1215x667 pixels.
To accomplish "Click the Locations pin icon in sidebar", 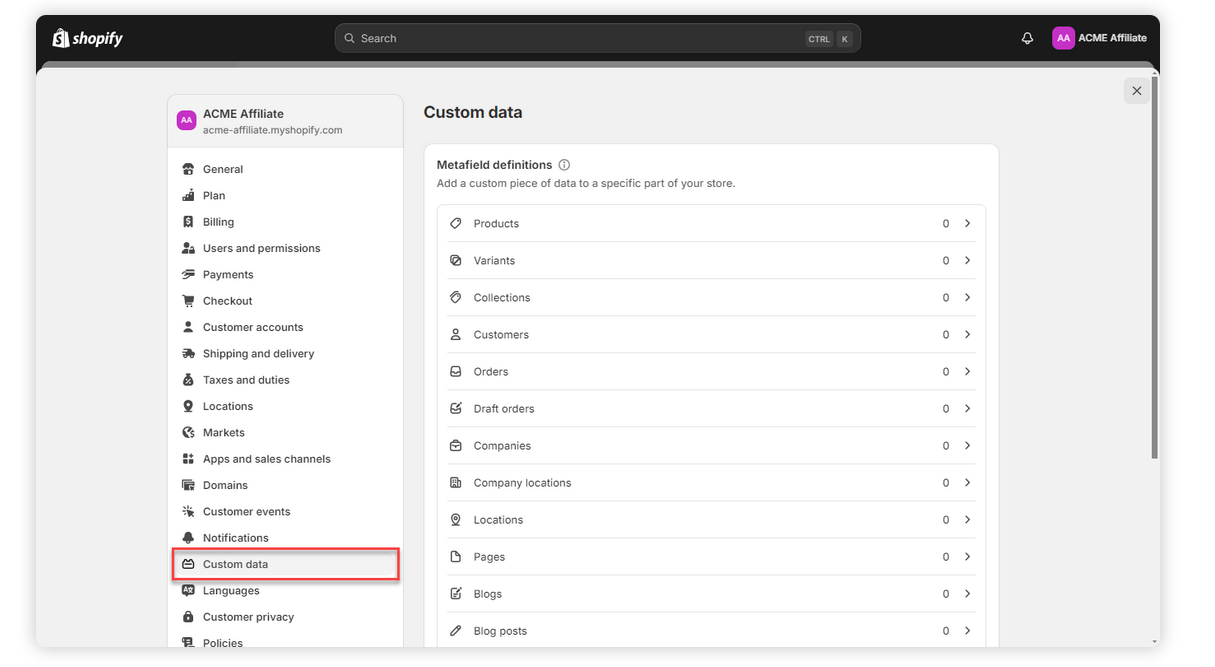I will [x=188, y=406].
